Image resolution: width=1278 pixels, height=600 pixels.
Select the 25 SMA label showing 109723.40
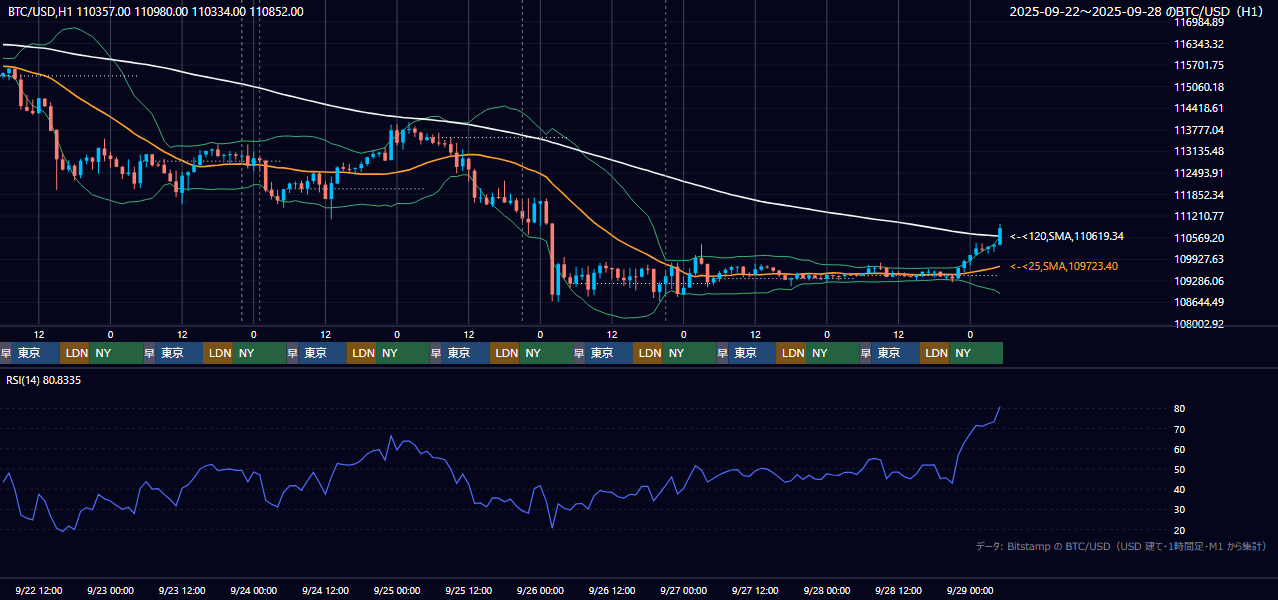click(x=1064, y=267)
